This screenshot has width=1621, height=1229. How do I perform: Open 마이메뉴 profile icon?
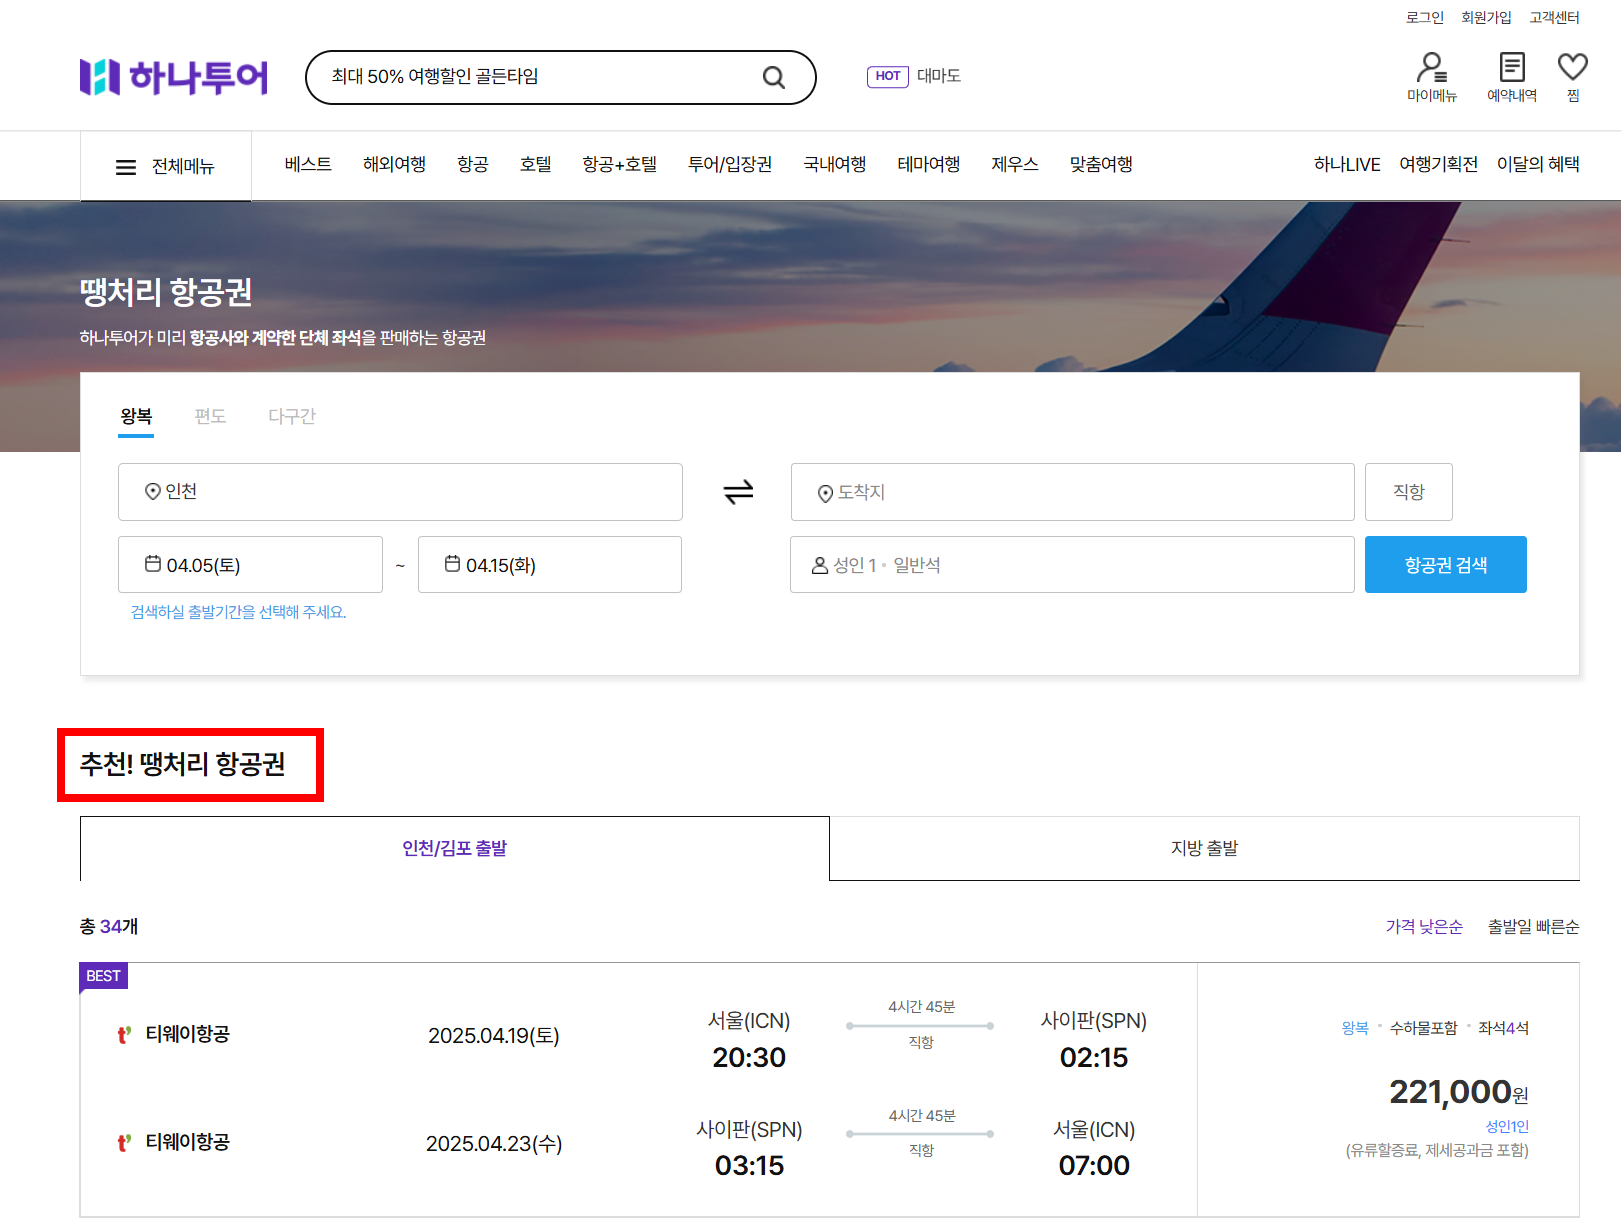click(x=1432, y=67)
